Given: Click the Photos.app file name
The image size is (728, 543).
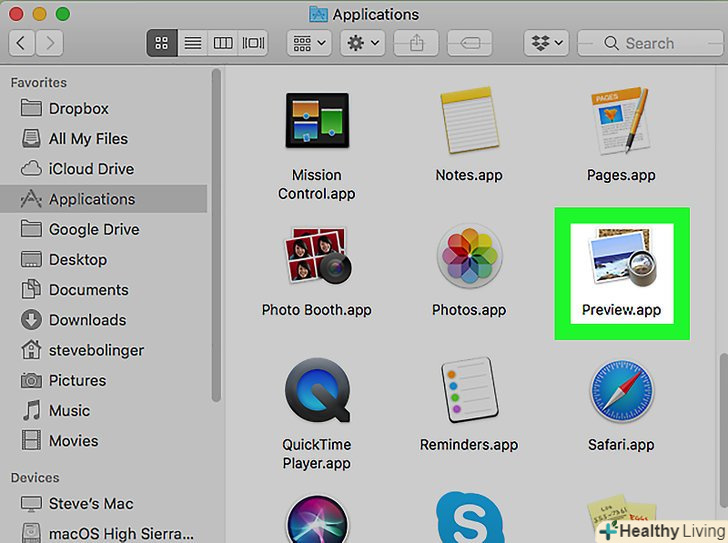Looking at the screenshot, I should pos(469,310).
